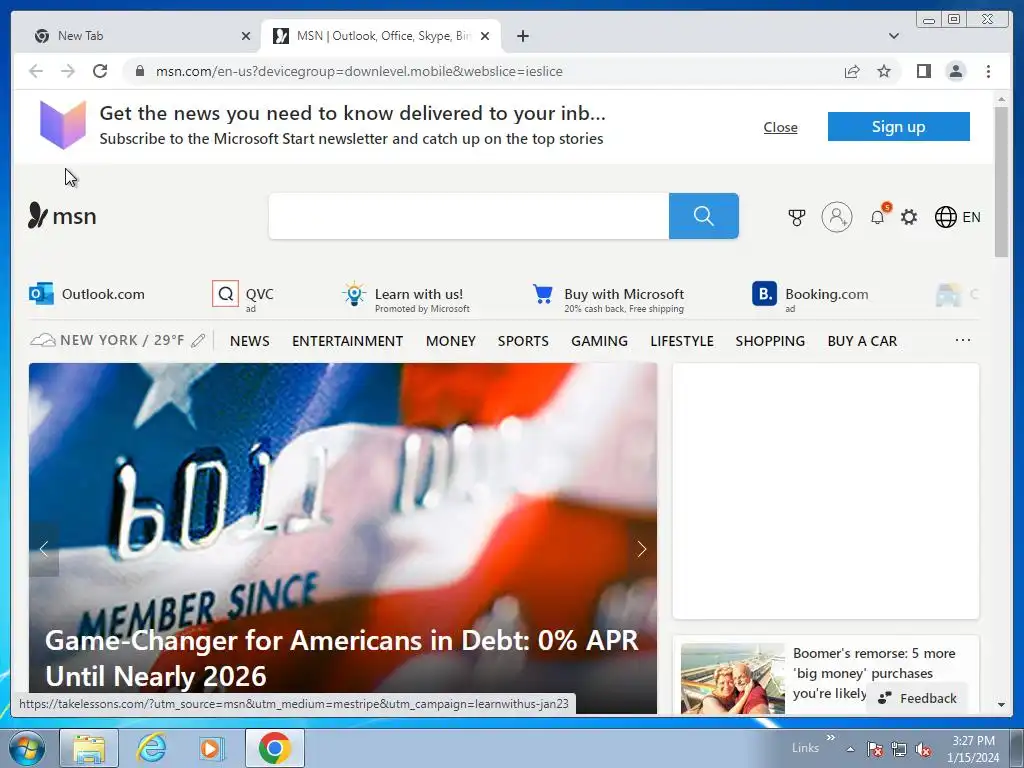Toggle the Chrome side panel

tap(923, 71)
